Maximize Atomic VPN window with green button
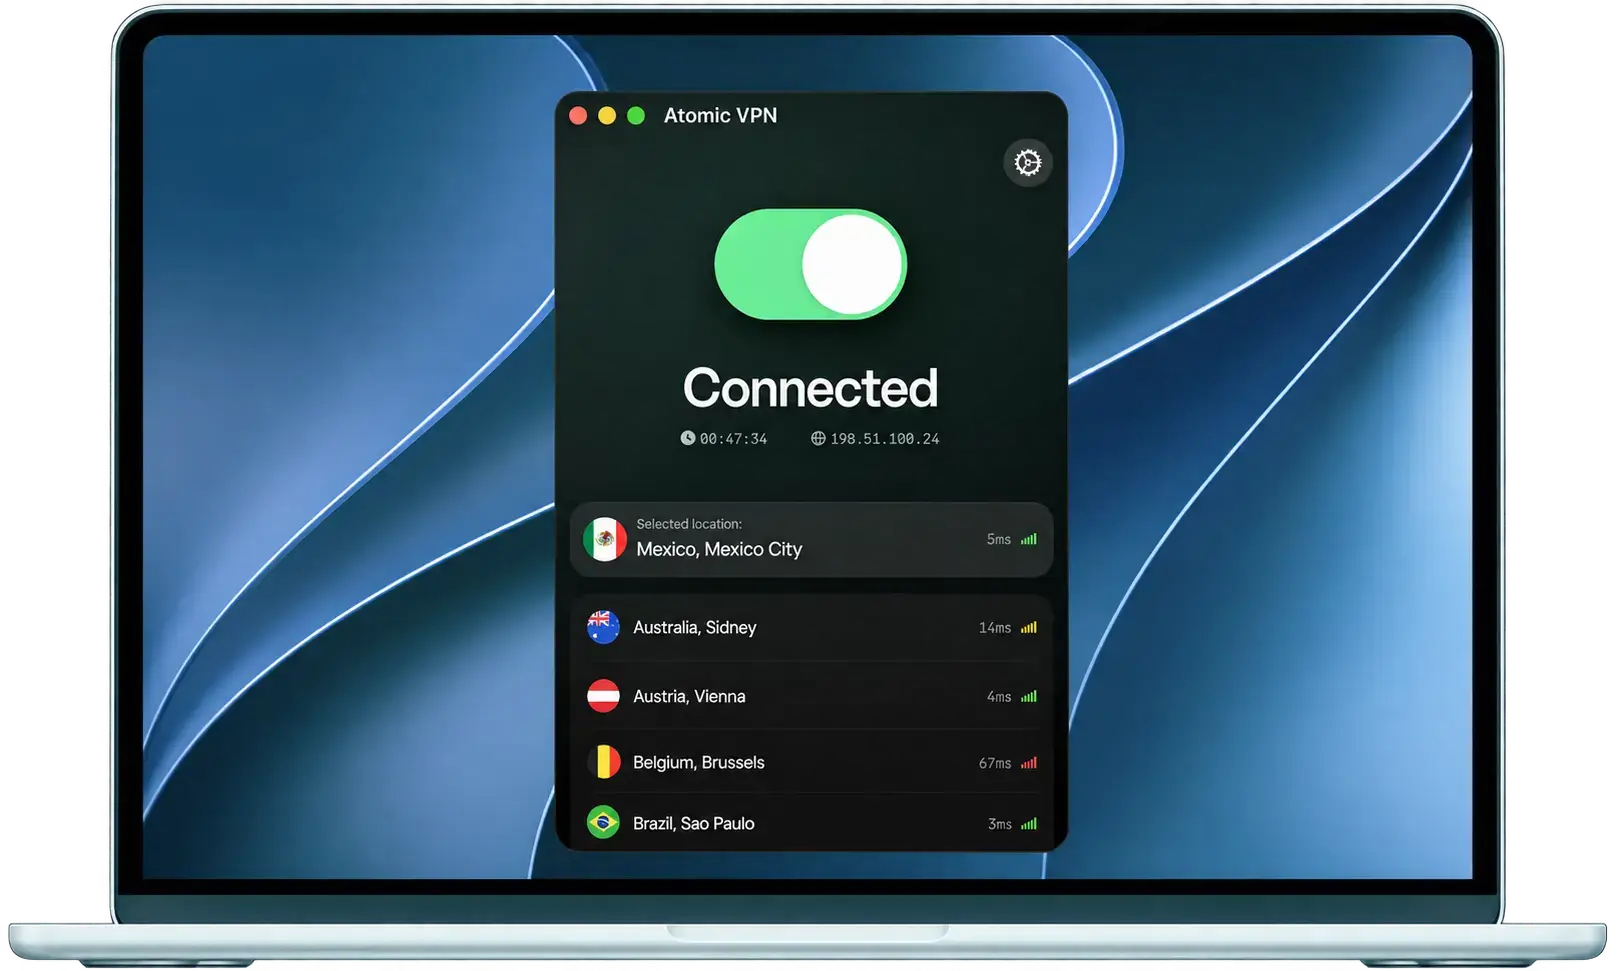This screenshot has width=1619, height=971. click(636, 116)
